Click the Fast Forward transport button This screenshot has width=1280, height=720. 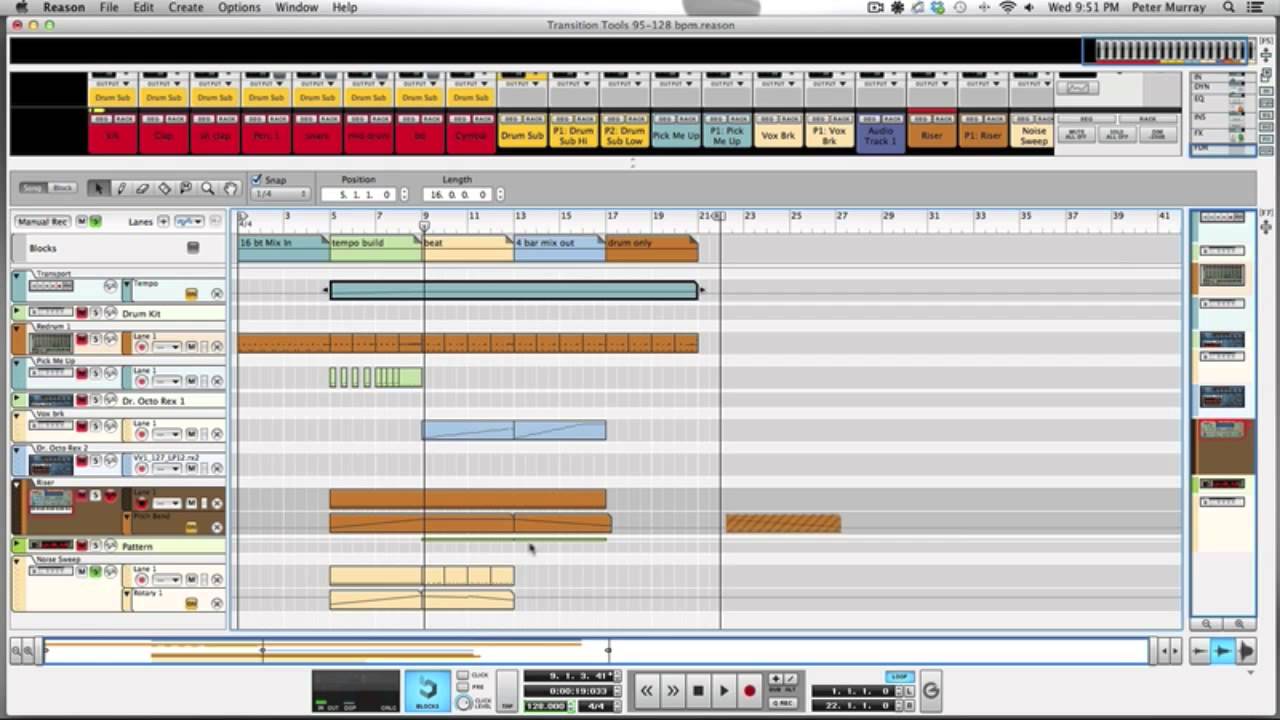673,690
